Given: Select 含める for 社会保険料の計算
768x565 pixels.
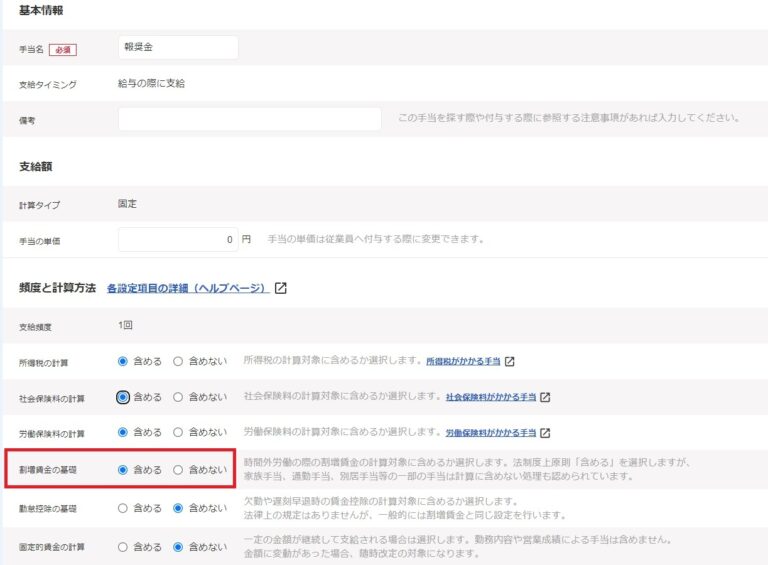Looking at the screenshot, I should point(123,397).
